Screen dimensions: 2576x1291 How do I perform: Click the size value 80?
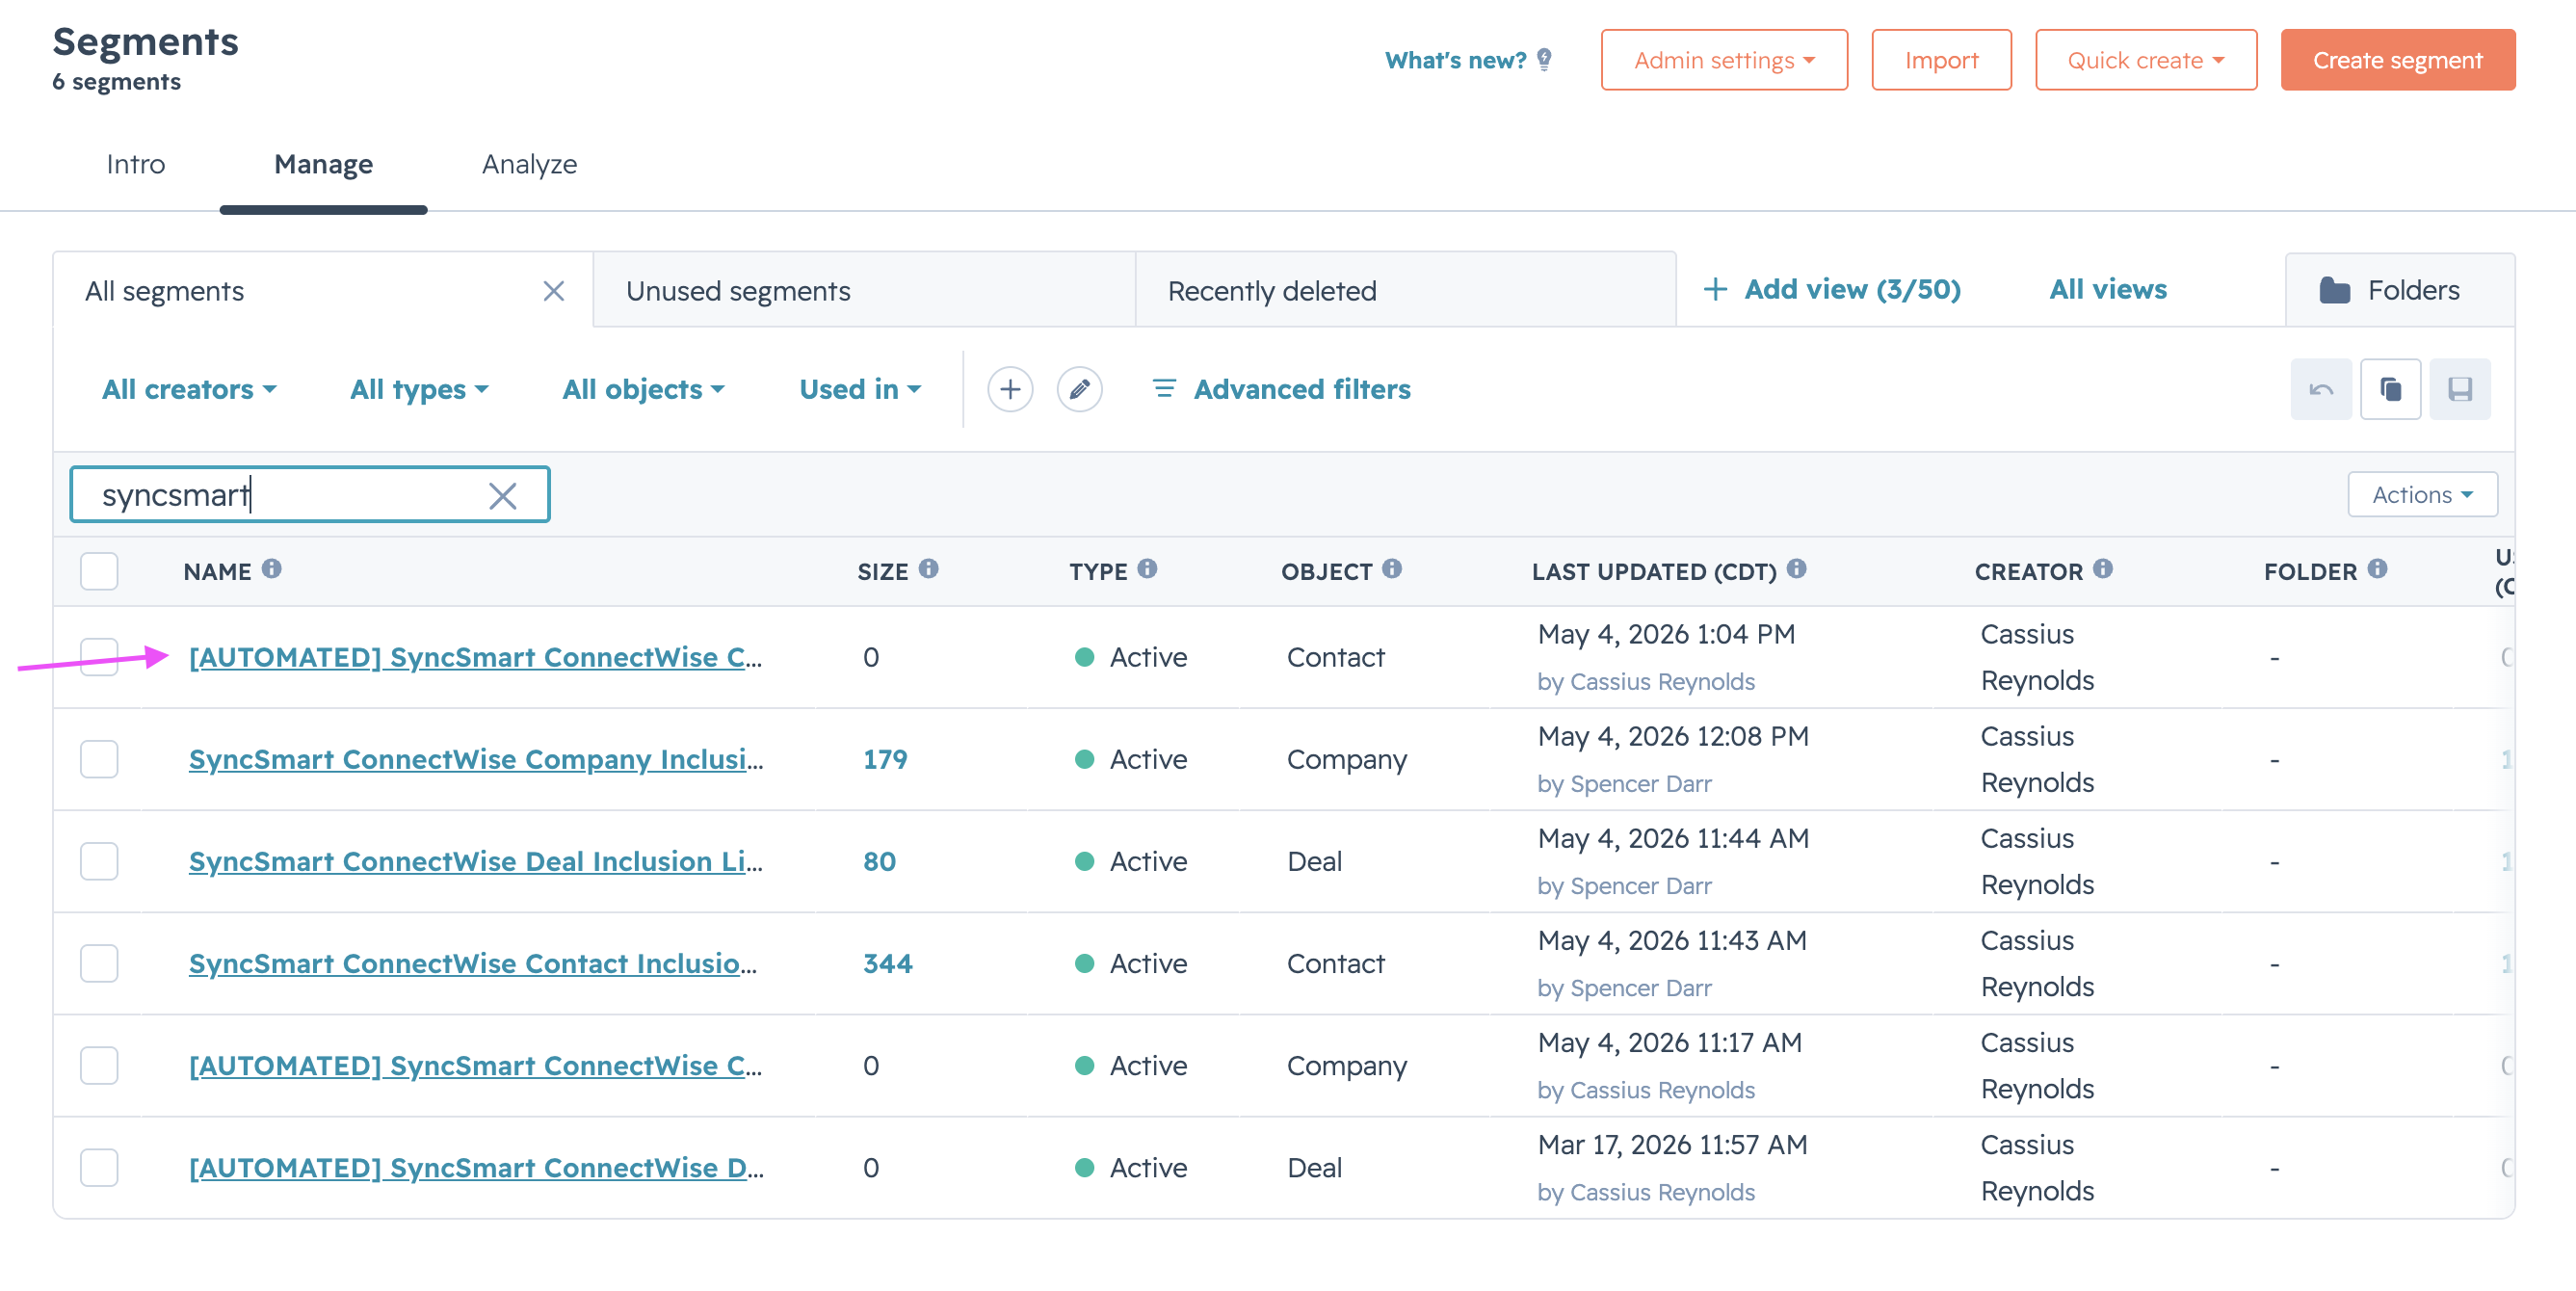tap(879, 861)
